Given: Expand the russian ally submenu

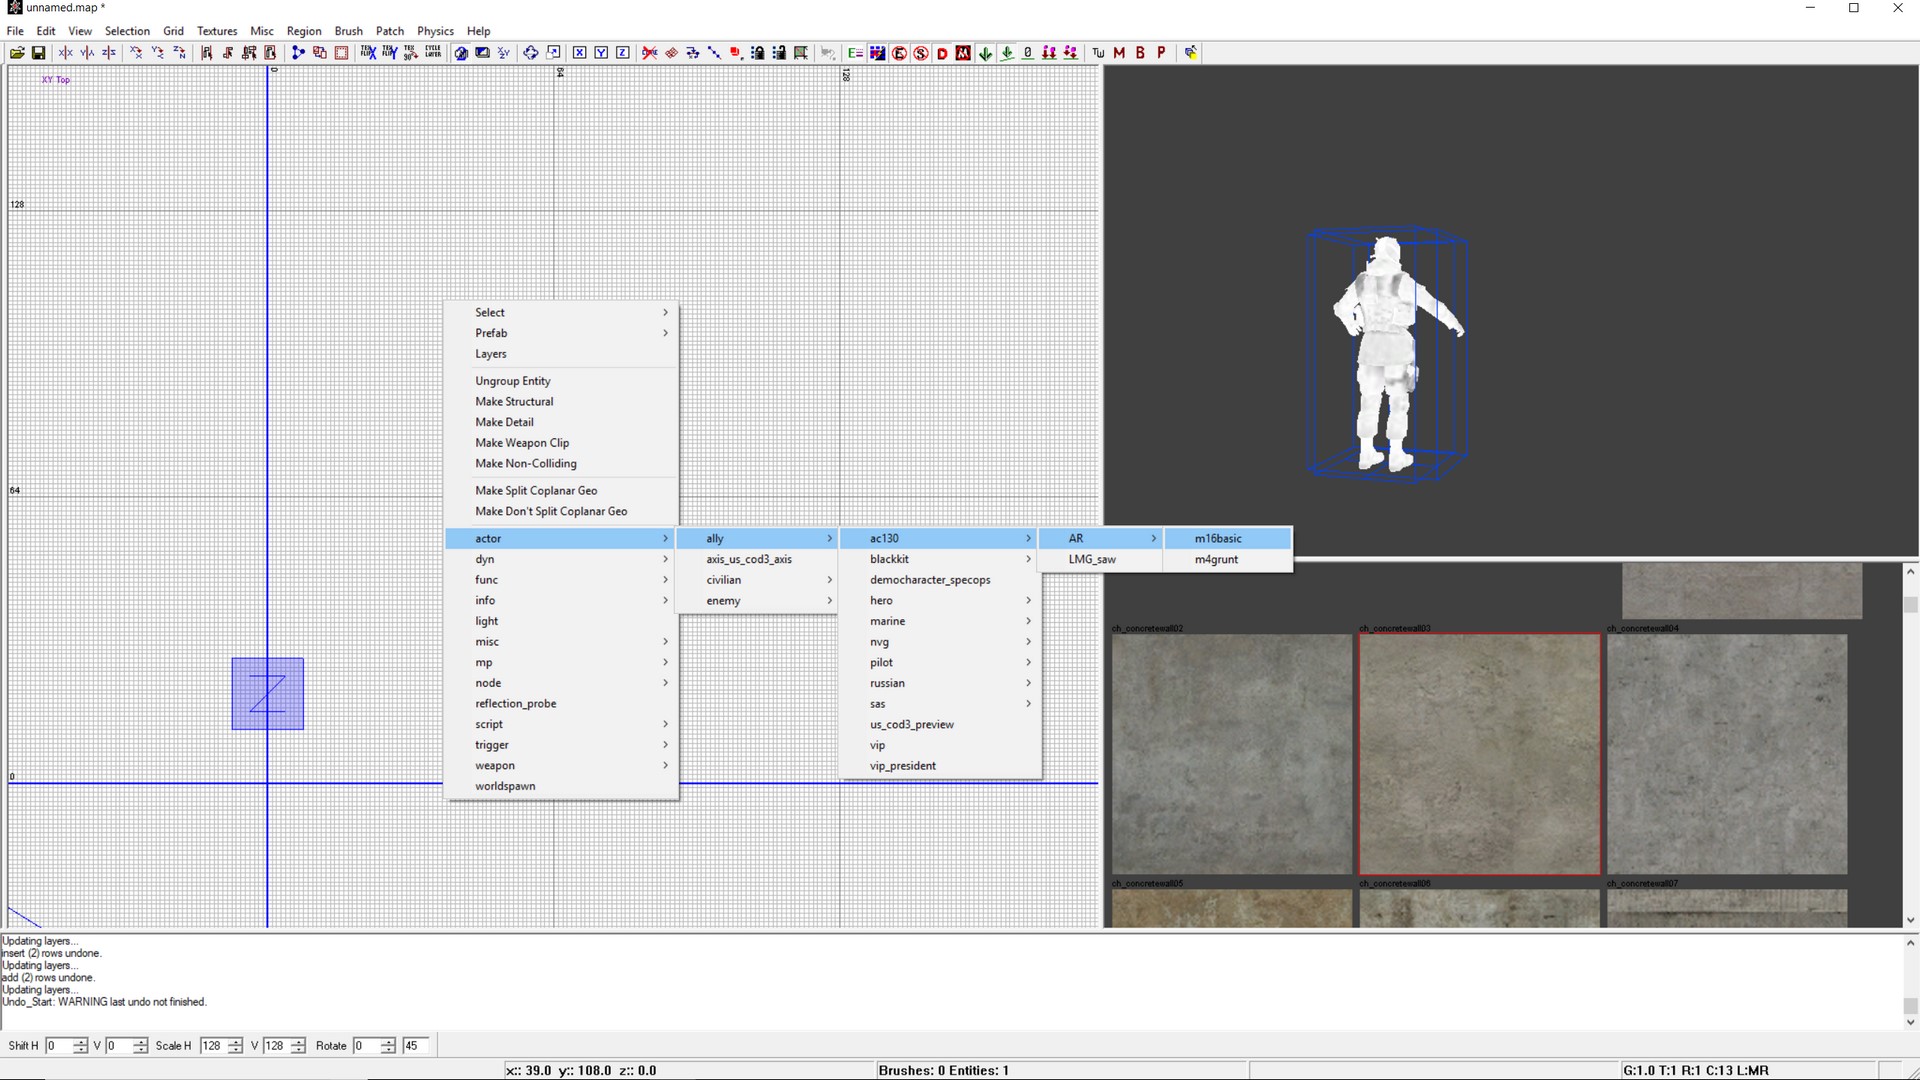Looking at the screenshot, I should click(x=940, y=683).
